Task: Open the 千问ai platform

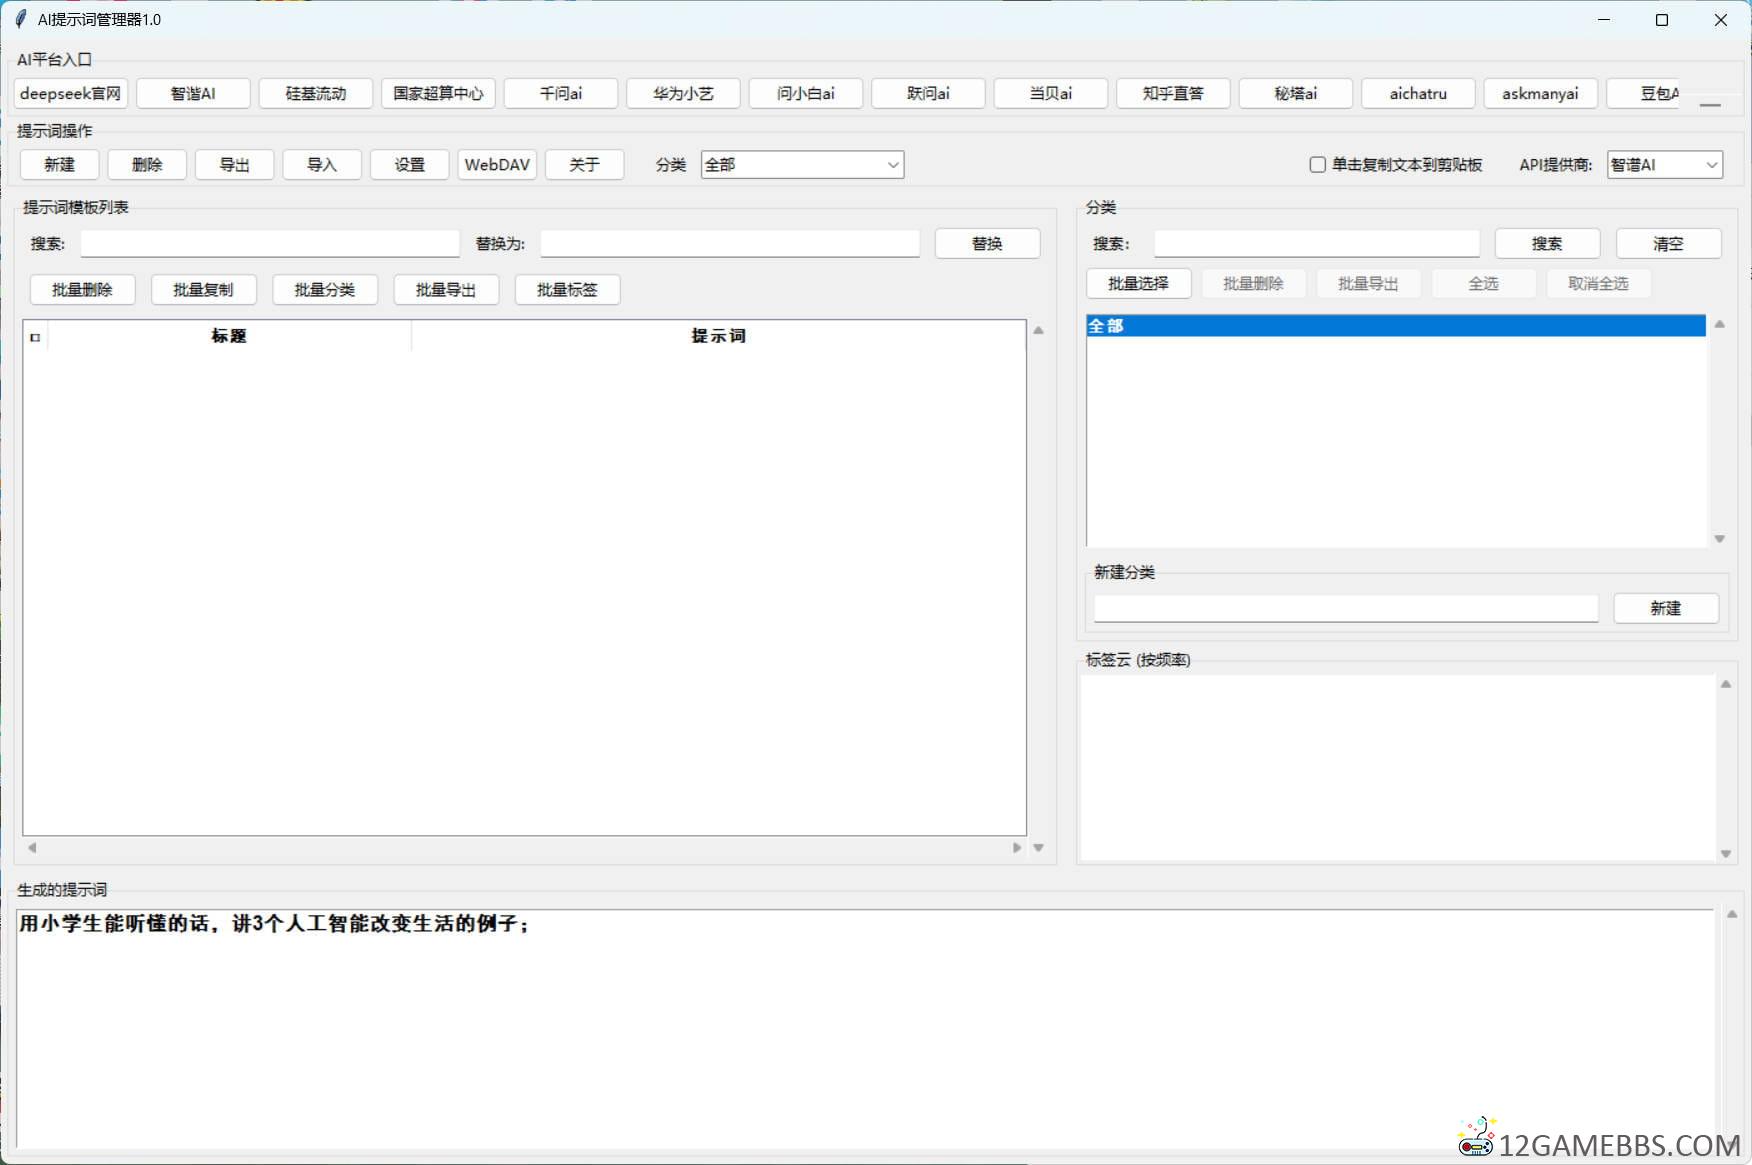Action: [x=561, y=93]
